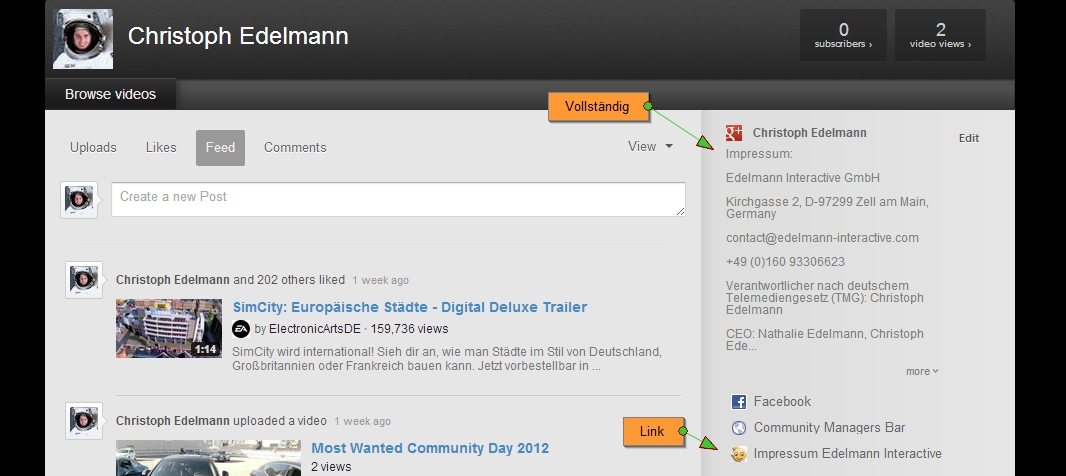Click Christoph Edelmann name in Google+ panel
Image resolution: width=1066 pixels, height=476 pixels.
click(809, 133)
